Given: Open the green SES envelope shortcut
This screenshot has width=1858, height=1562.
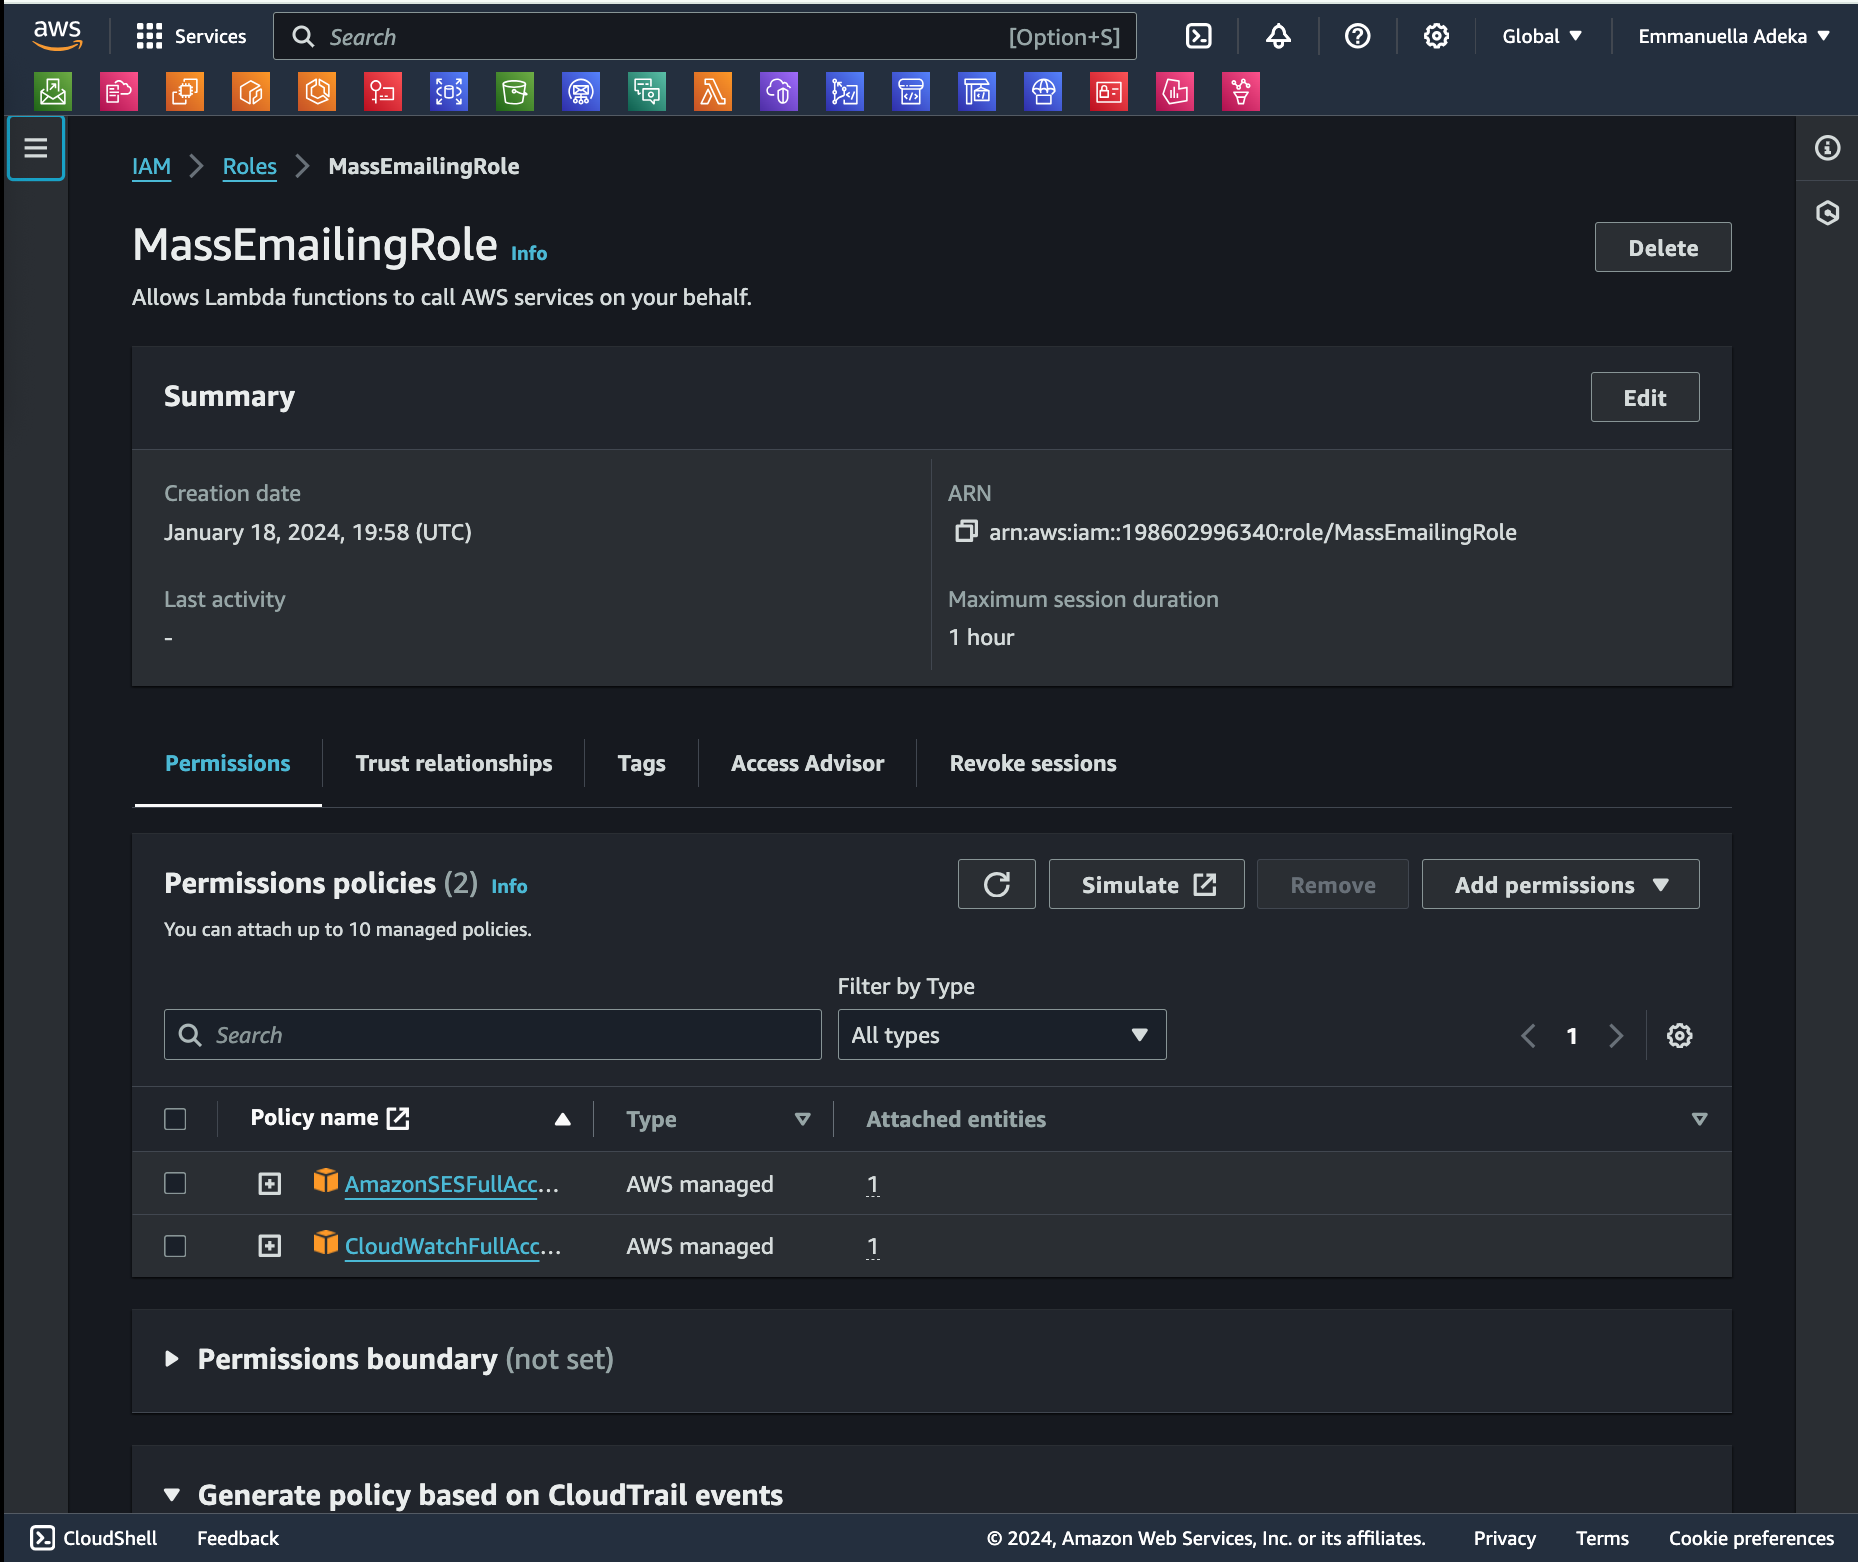Looking at the screenshot, I should pyautogui.click(x=53, y=92).
